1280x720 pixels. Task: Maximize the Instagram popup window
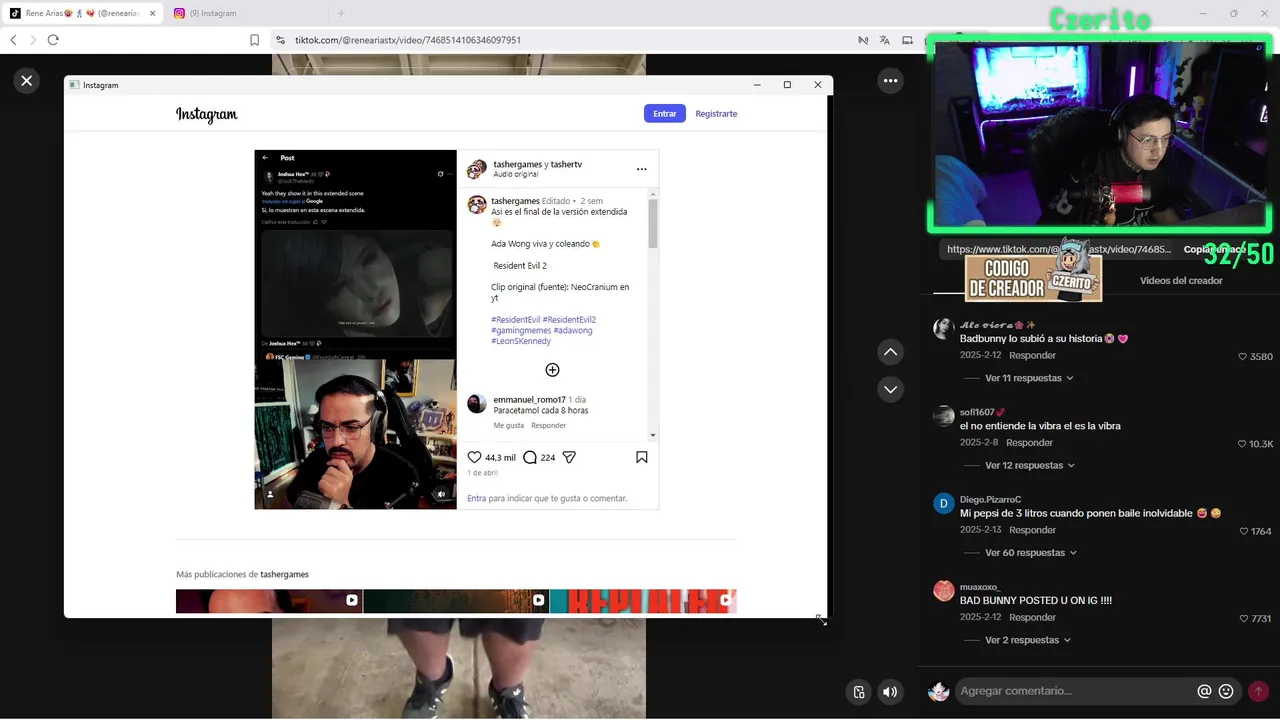[787, 85]
